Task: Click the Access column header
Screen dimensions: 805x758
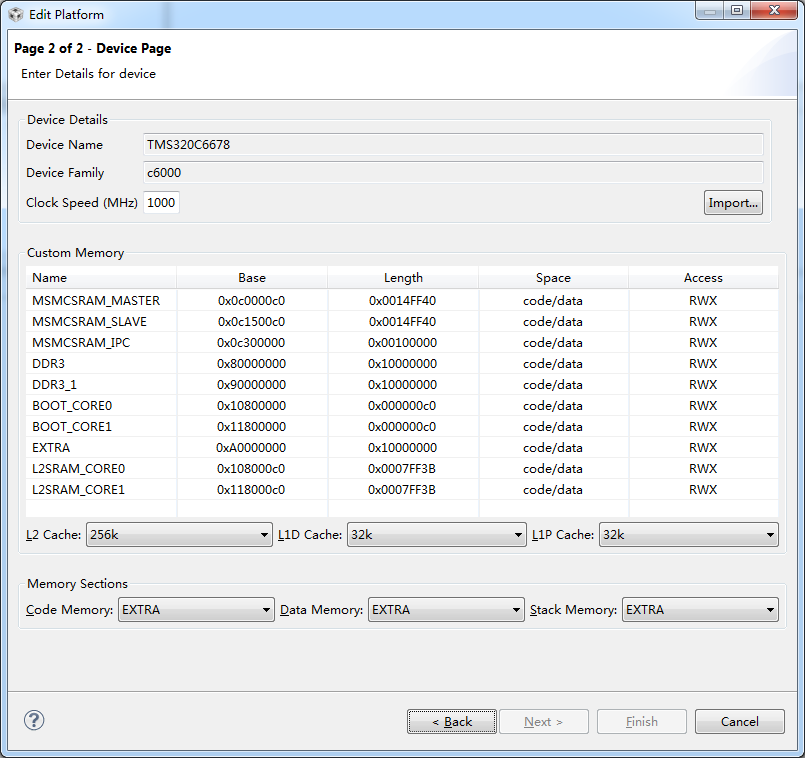Action: pyautogui.click(x=703, y=277)
